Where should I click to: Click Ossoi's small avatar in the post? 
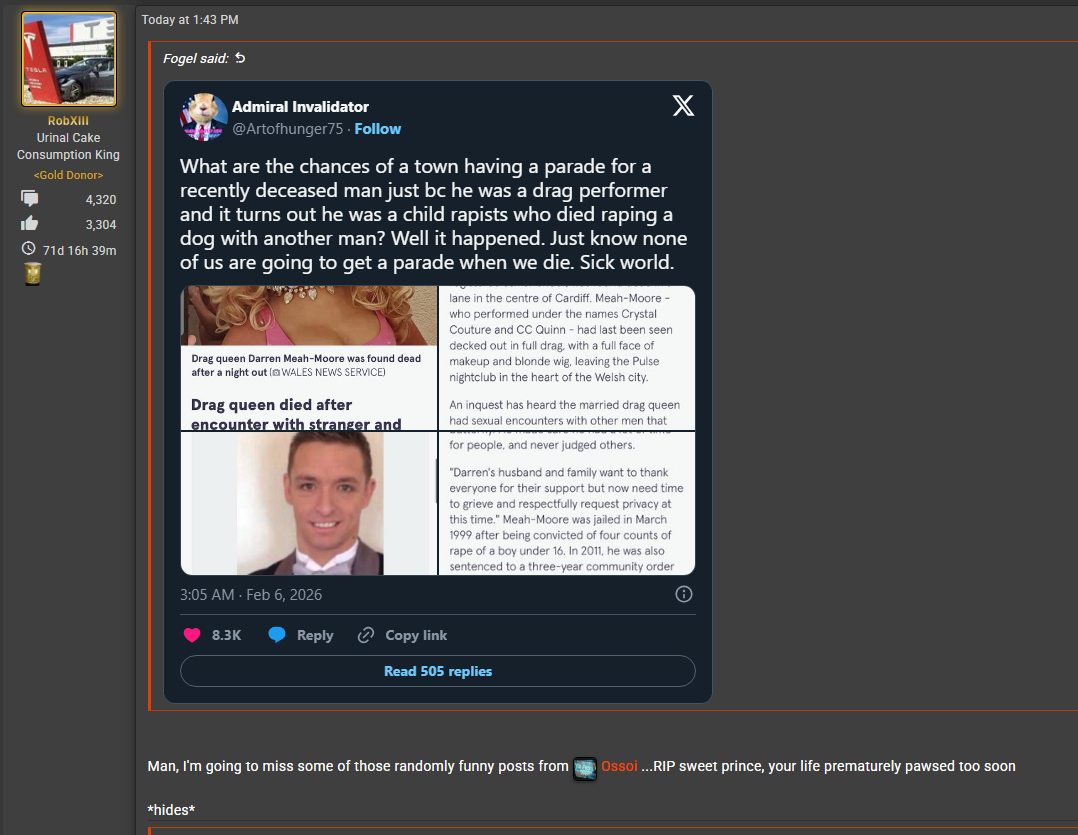pyautogui.click(x=585, y=768)
